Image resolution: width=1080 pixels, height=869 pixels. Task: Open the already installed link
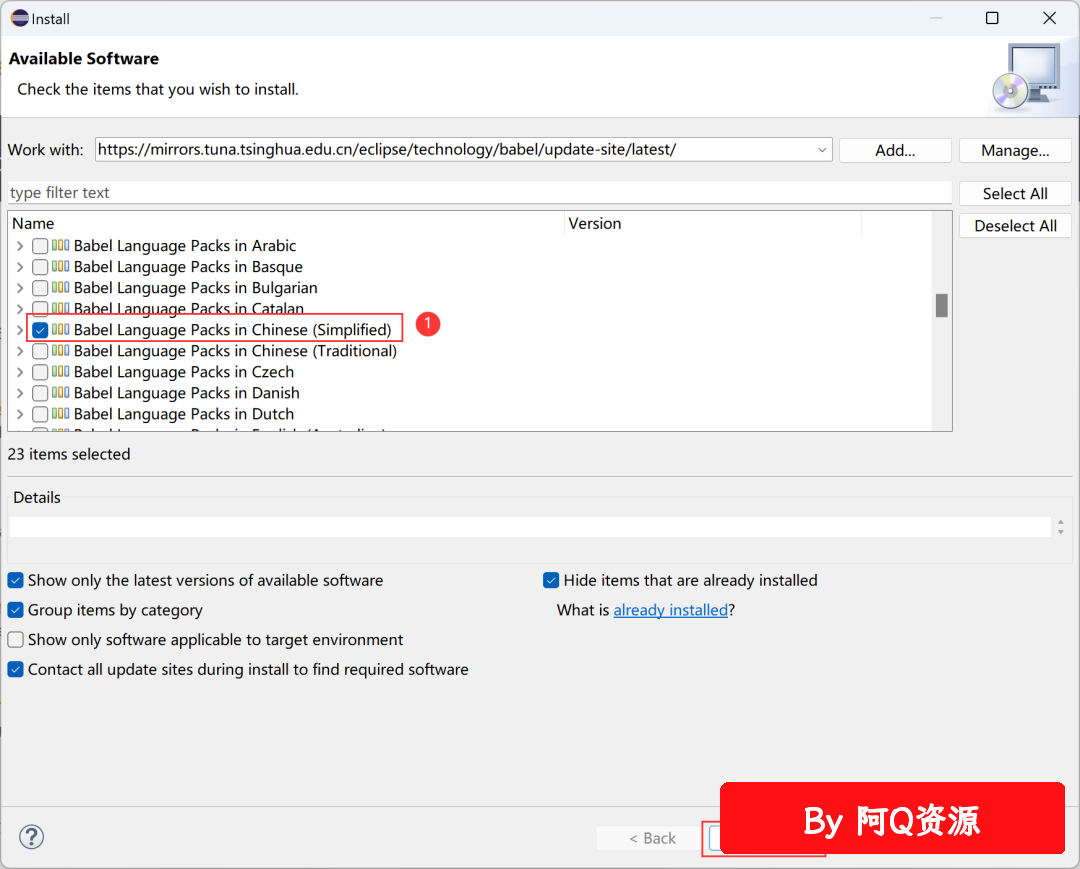coord(670,610)
